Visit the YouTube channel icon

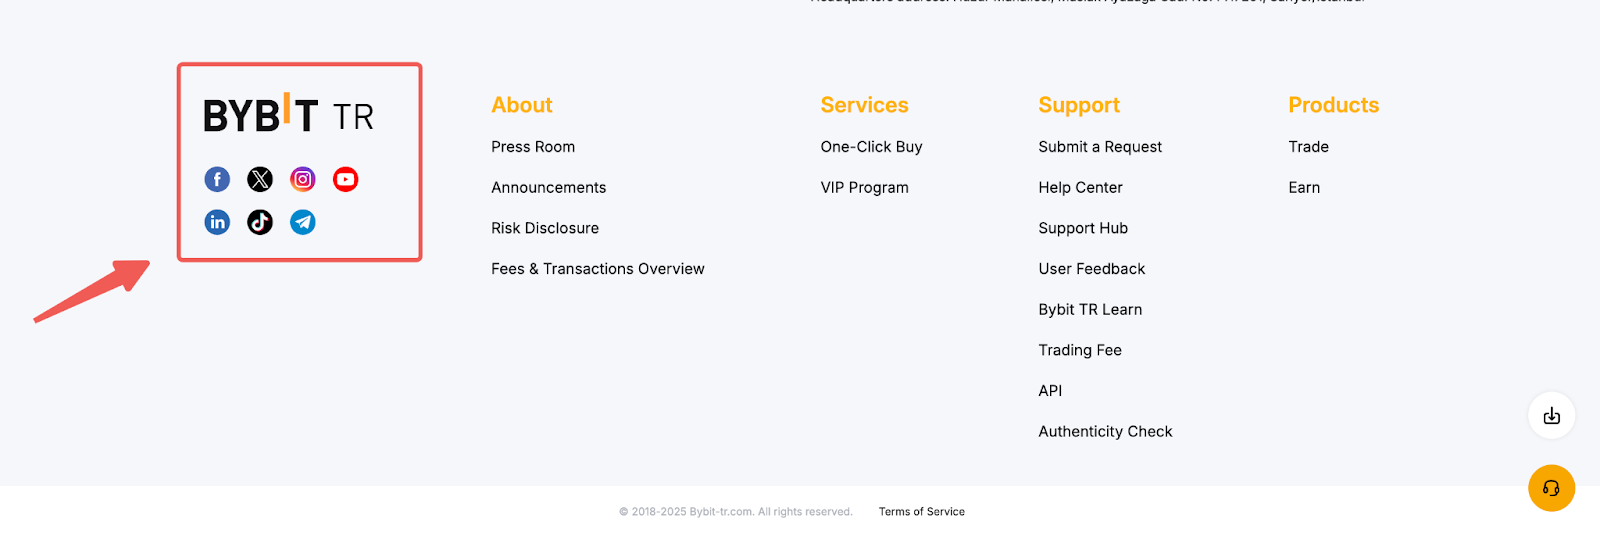tap(346, 179)
